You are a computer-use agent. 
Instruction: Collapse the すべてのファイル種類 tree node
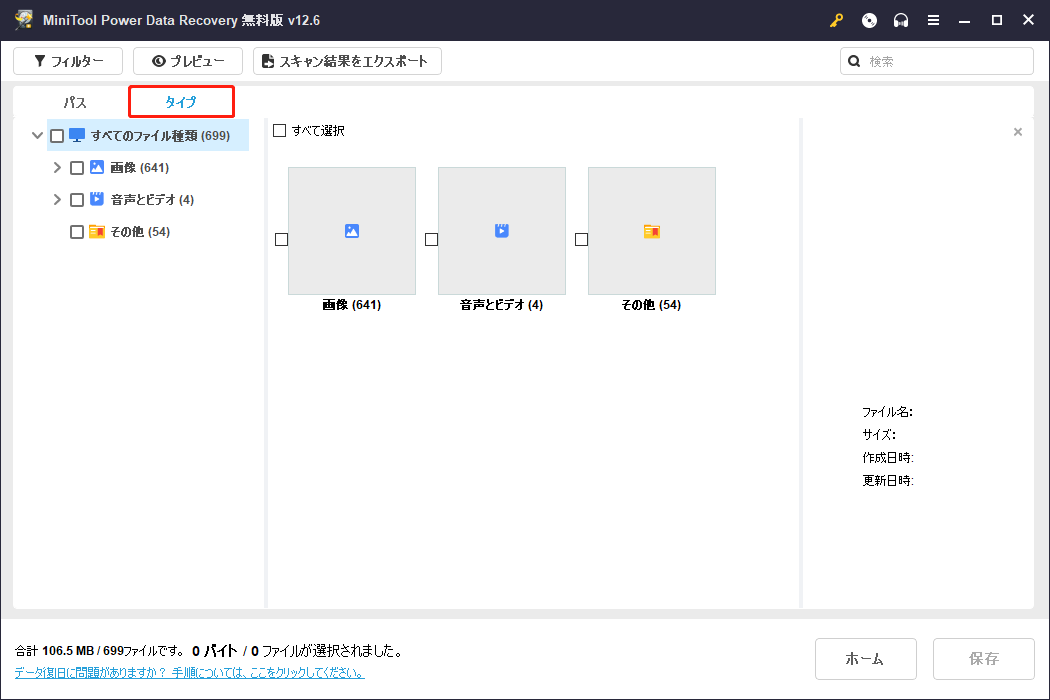38,136
